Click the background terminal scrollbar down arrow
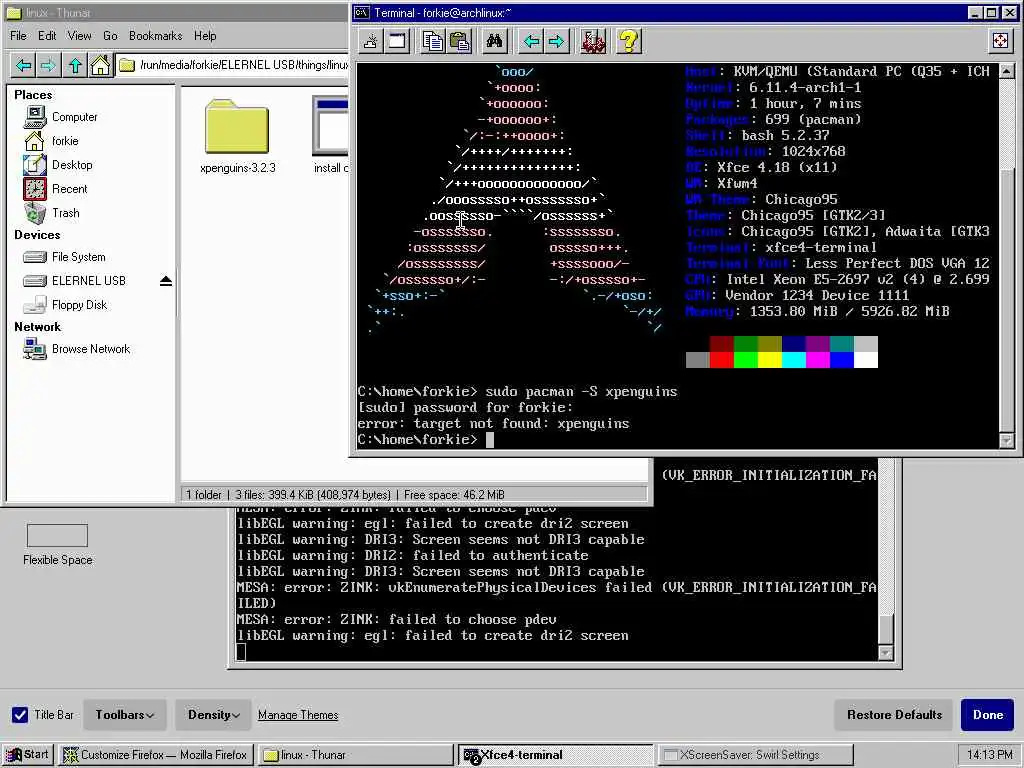Image resolution: width=1024 pixels, height=768 pixels. (x=886, y=652)
